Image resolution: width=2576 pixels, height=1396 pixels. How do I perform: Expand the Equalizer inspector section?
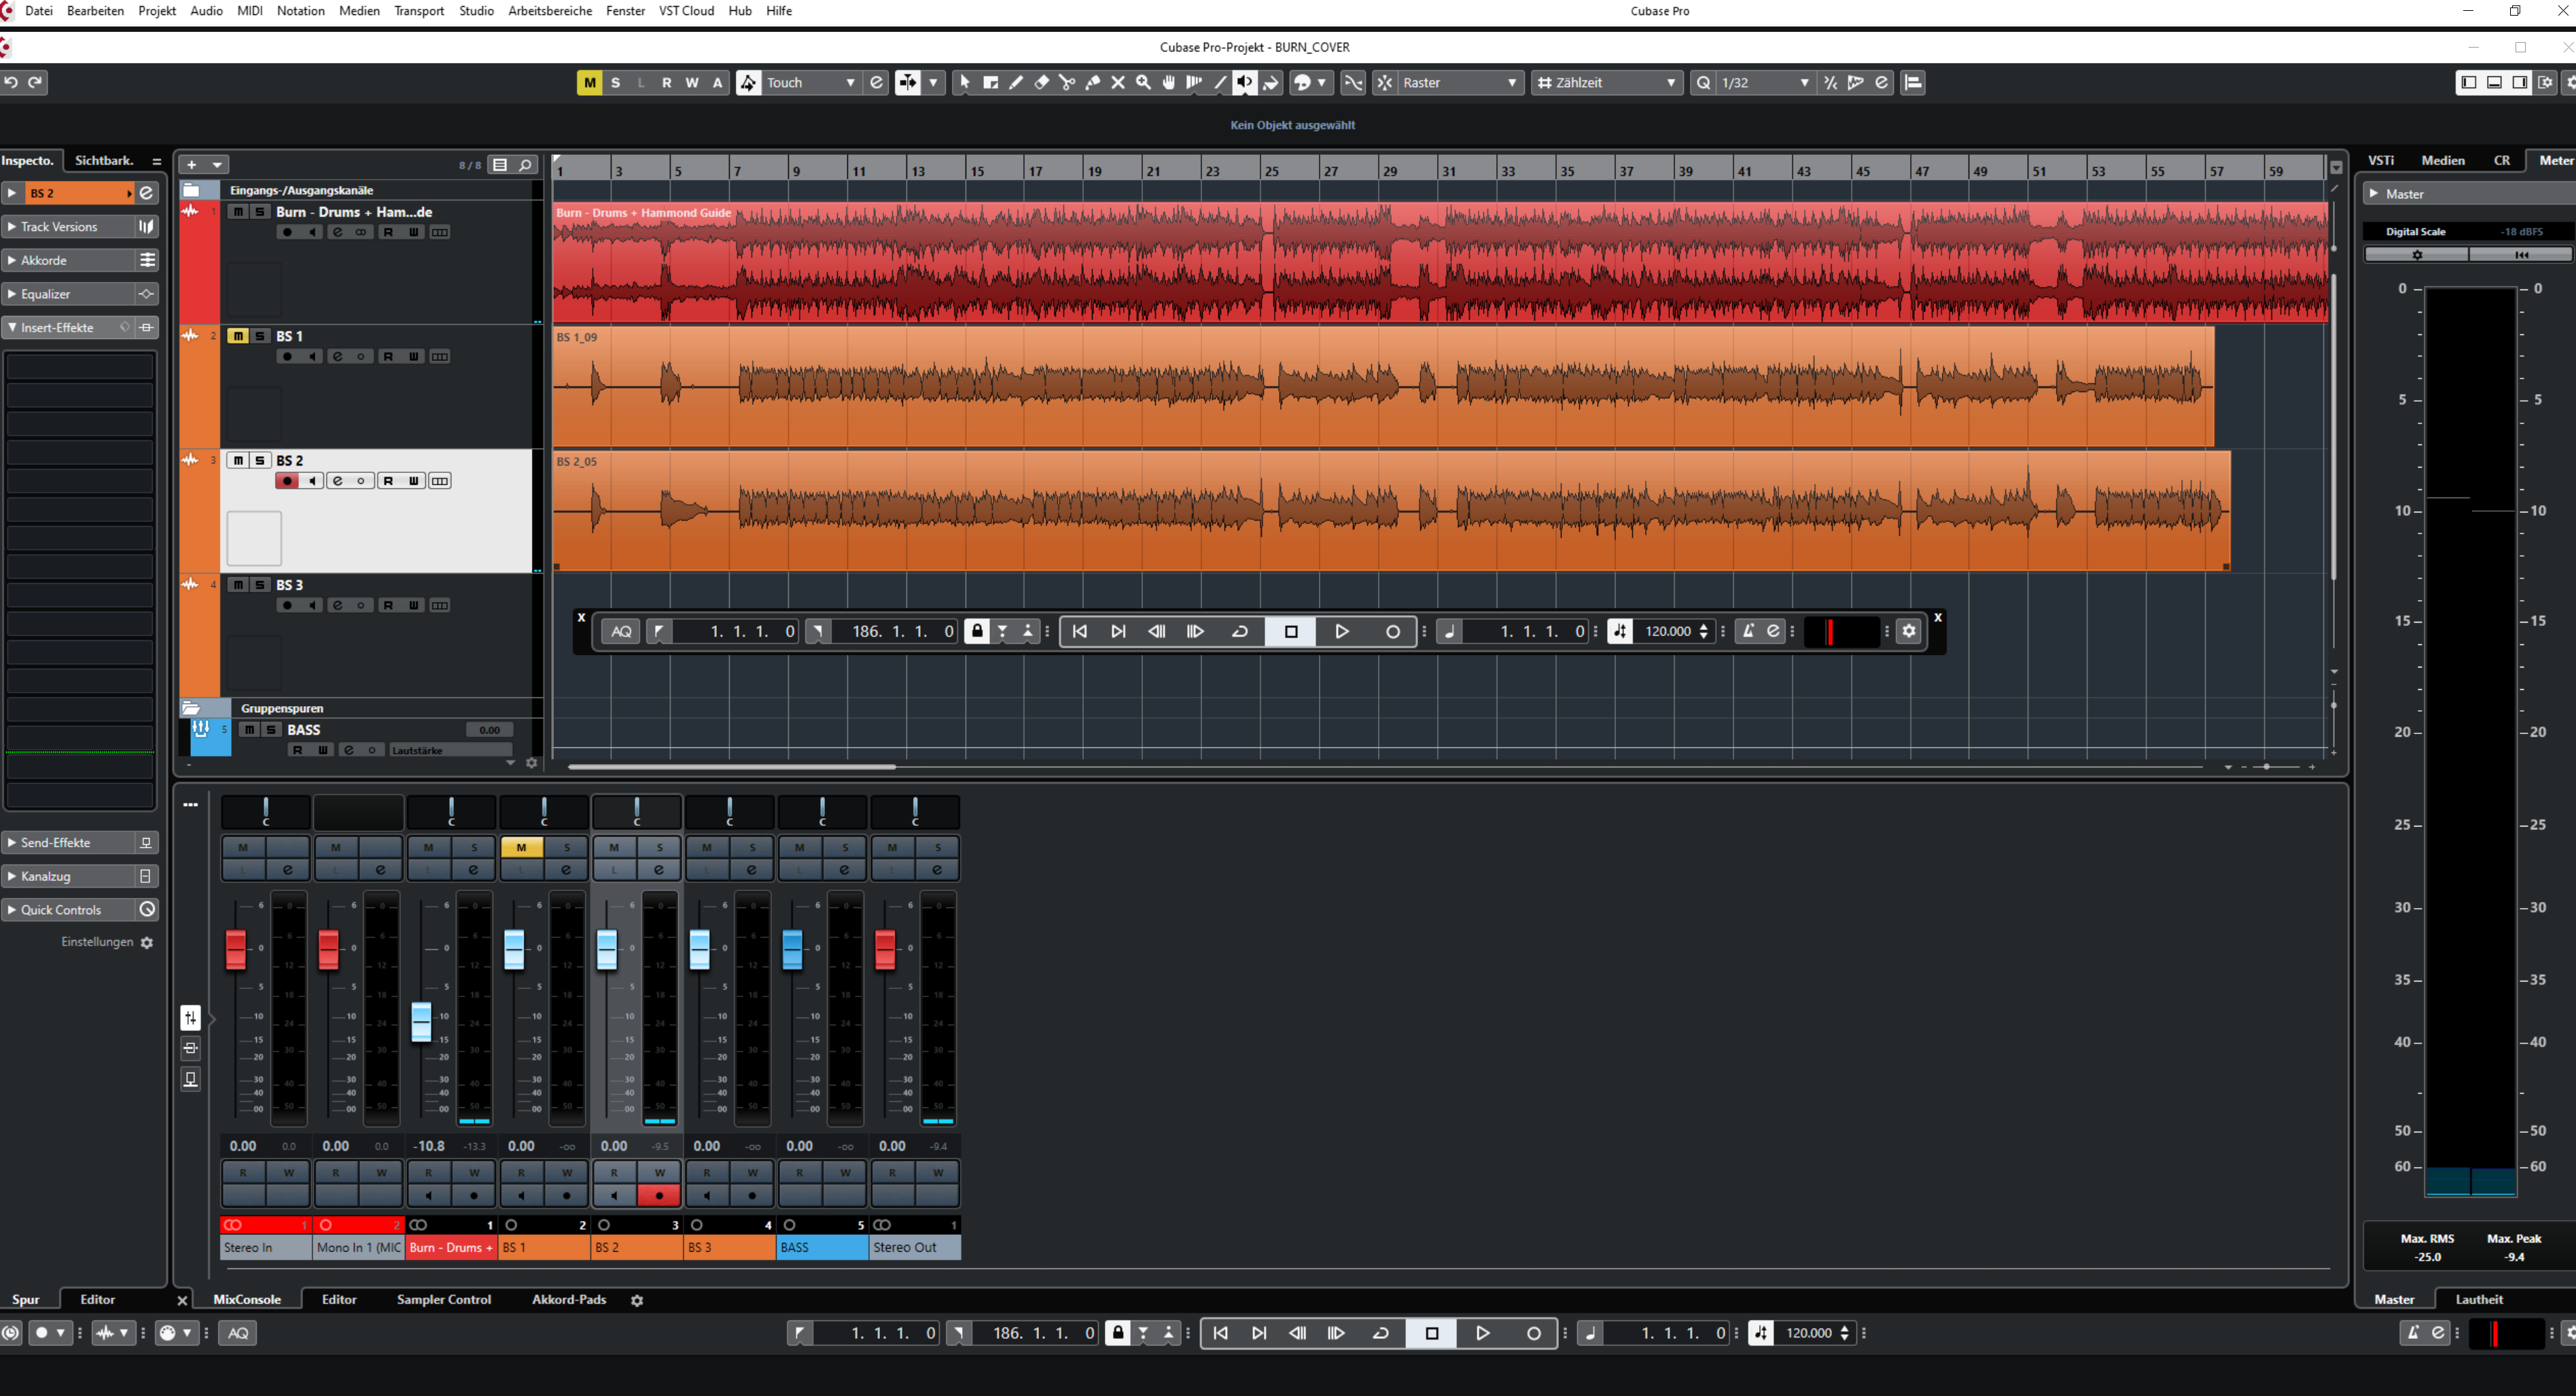(46, 294)
